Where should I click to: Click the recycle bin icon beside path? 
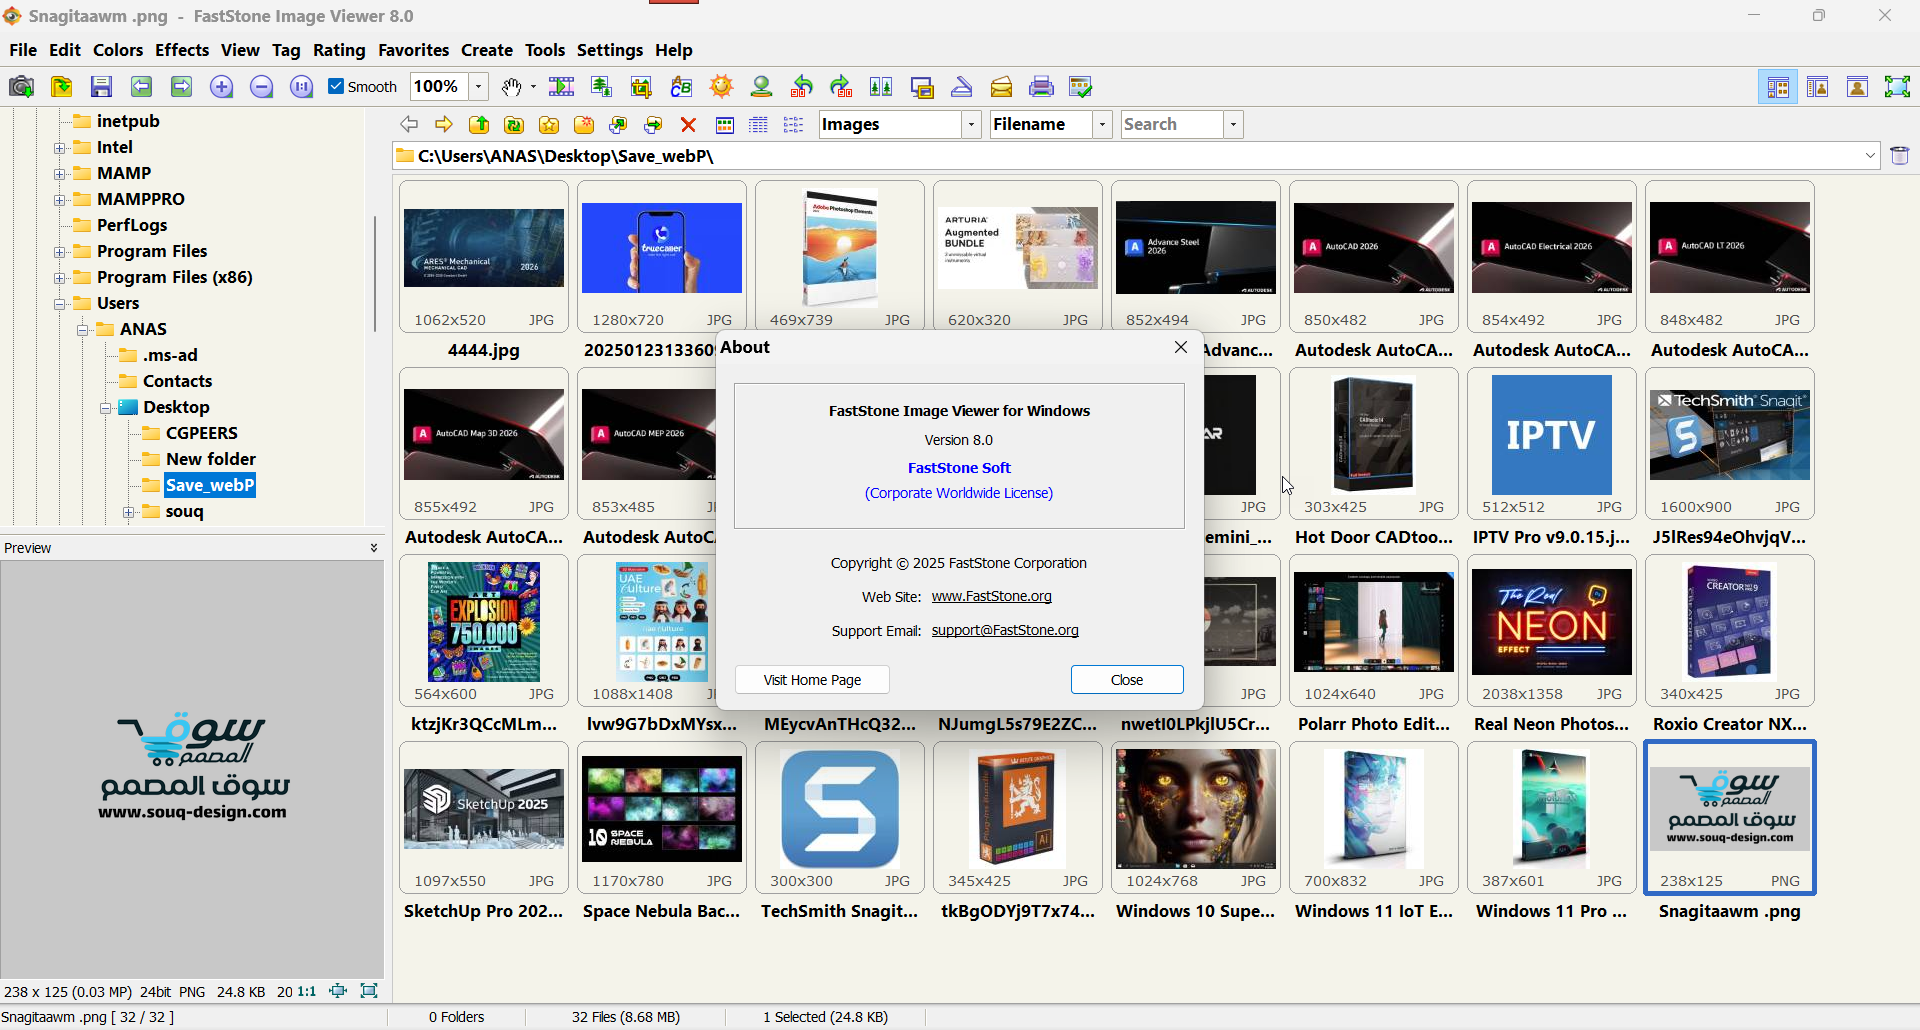point(1900,156)
